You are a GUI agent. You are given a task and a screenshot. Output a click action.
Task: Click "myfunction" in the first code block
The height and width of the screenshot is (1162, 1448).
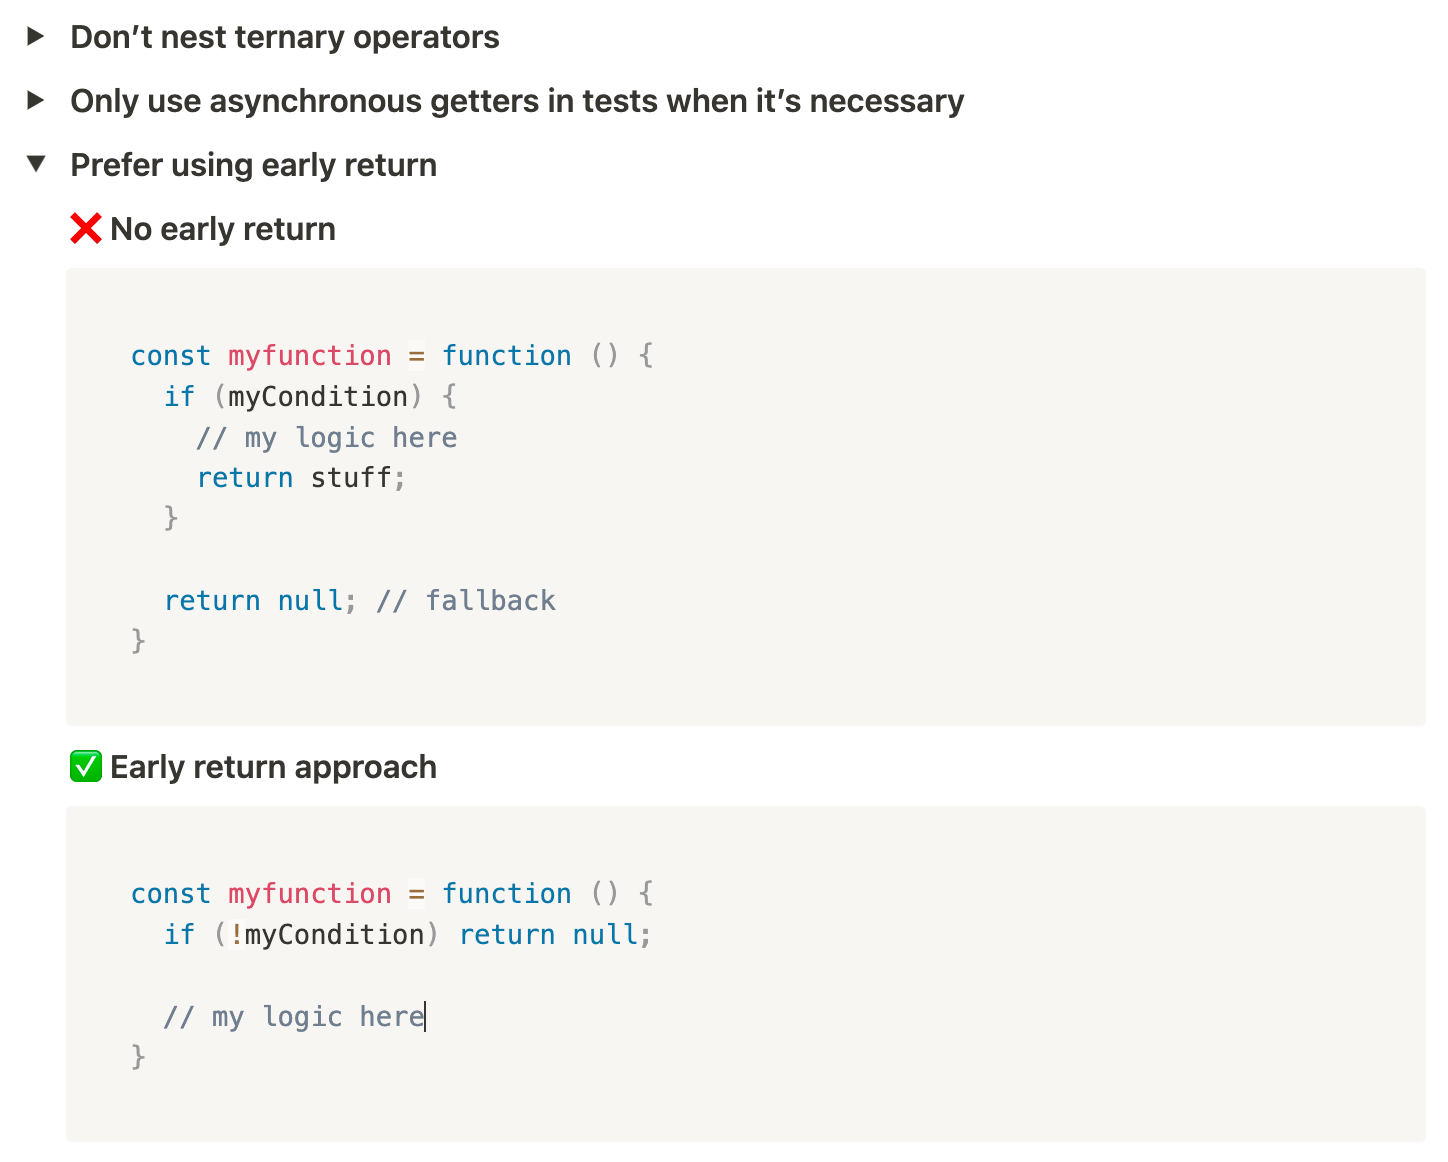(x=310, y=356)
